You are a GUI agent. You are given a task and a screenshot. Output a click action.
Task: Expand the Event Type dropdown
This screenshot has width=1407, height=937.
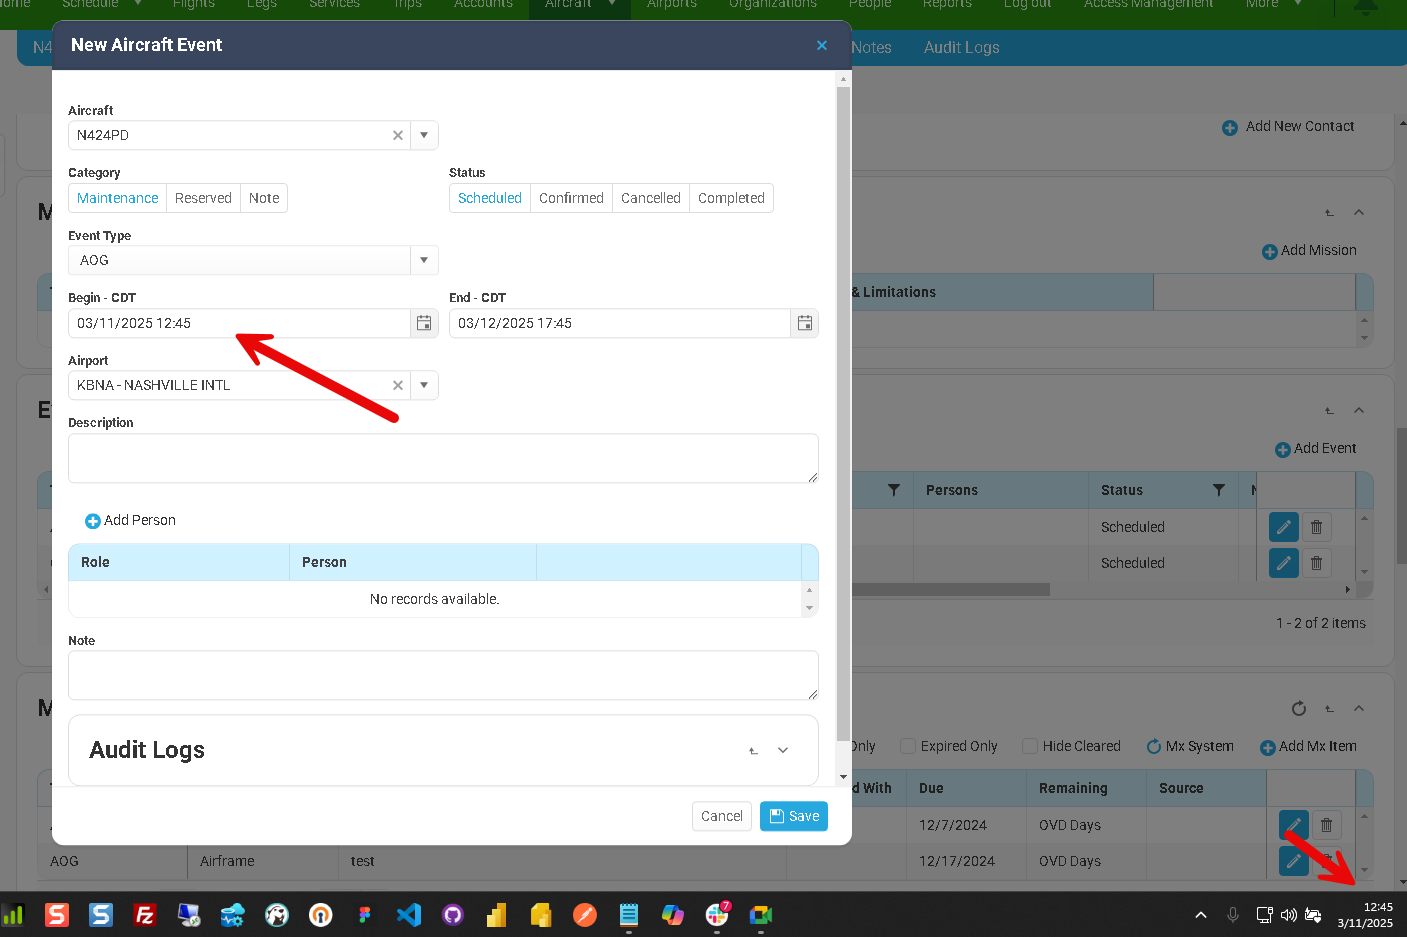click(424, 260)
